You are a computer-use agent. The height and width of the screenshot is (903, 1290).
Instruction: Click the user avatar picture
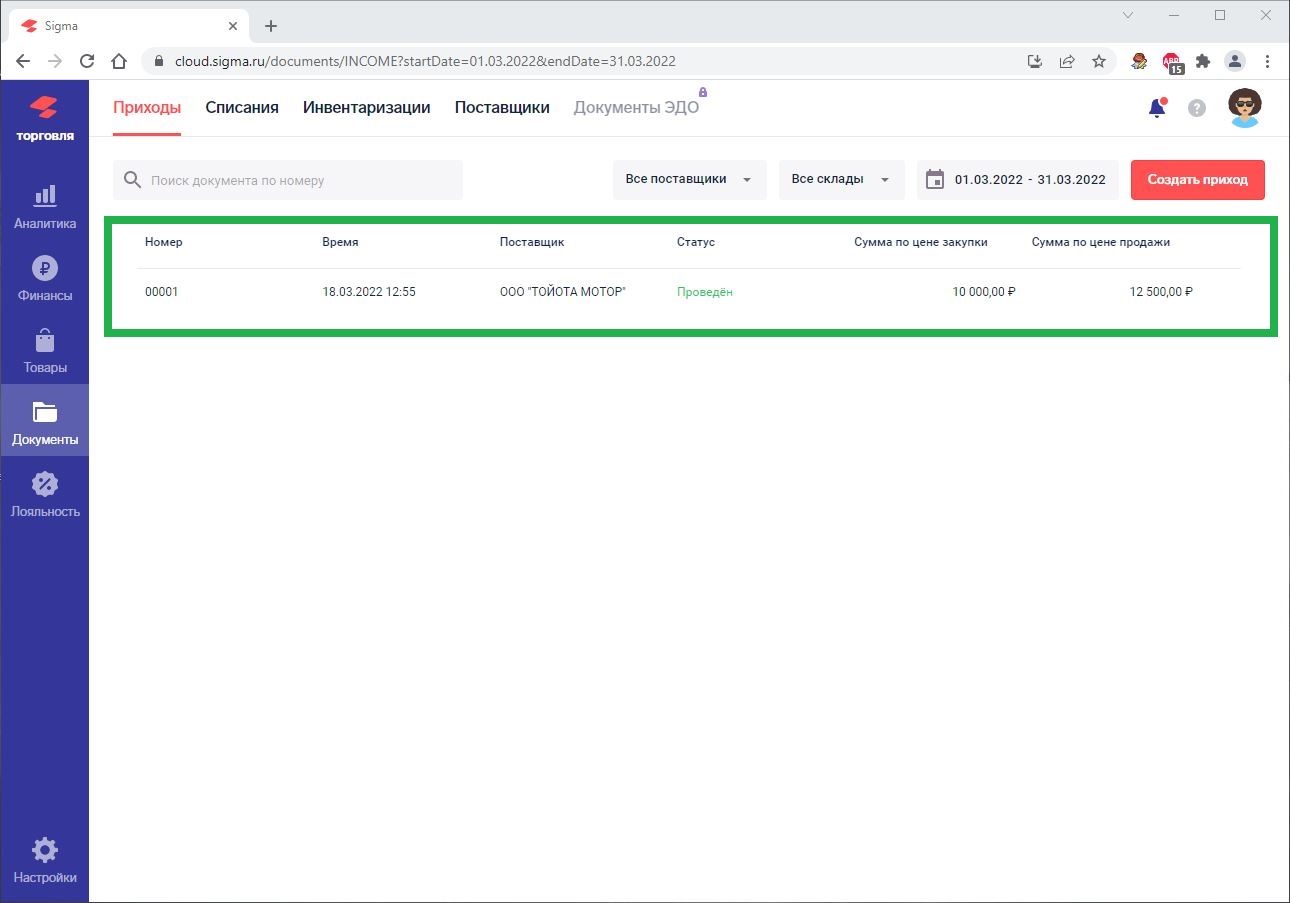coord(1244,108)
